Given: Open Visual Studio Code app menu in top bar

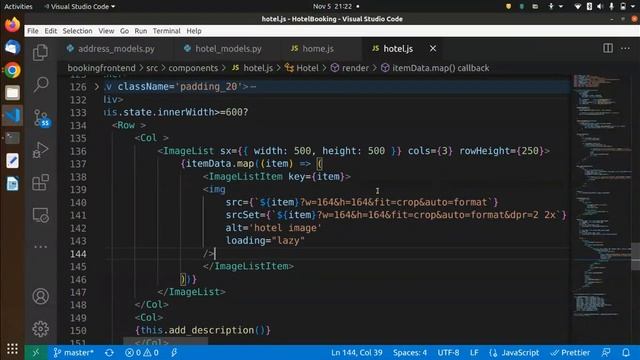Looking at the screenshot, I should pos(80,7).
